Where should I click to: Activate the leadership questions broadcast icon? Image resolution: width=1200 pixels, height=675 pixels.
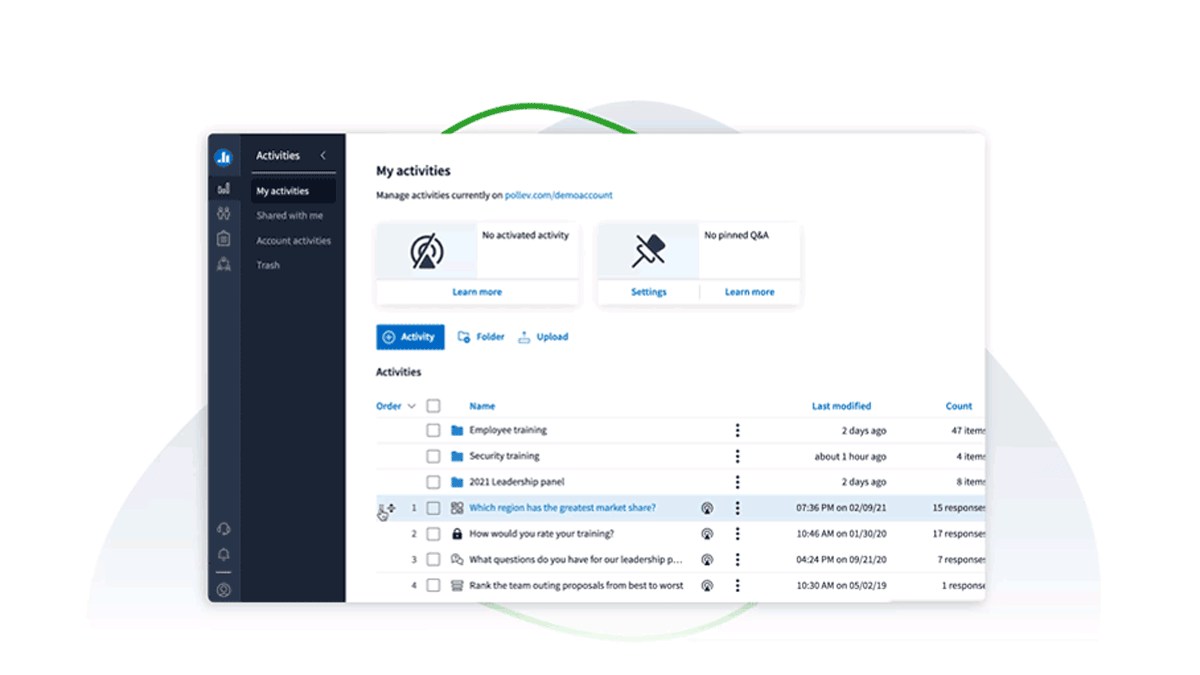[x=707, y=560]
